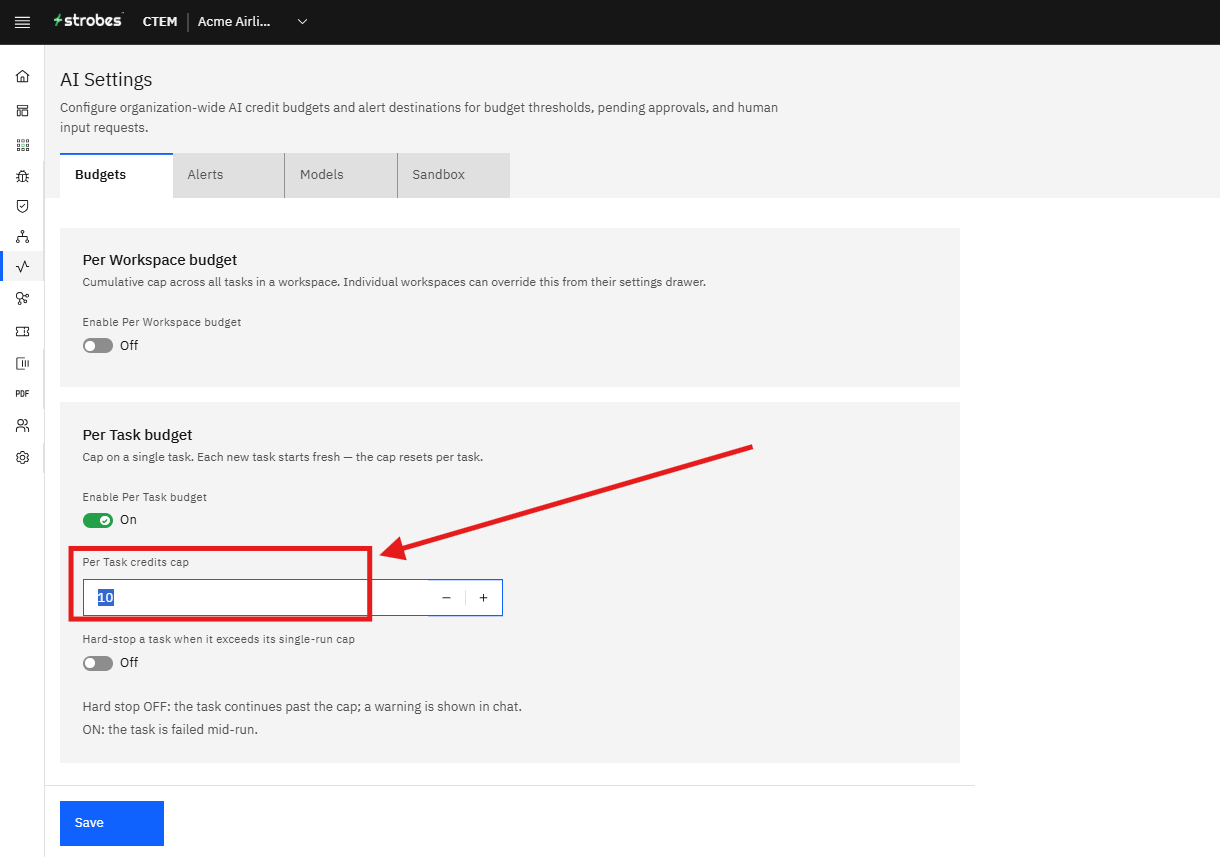Toggle hard-stop for single-run cap
This screenshot has height=857, width=1220.
pyautogui.click(x=98, y=663)
